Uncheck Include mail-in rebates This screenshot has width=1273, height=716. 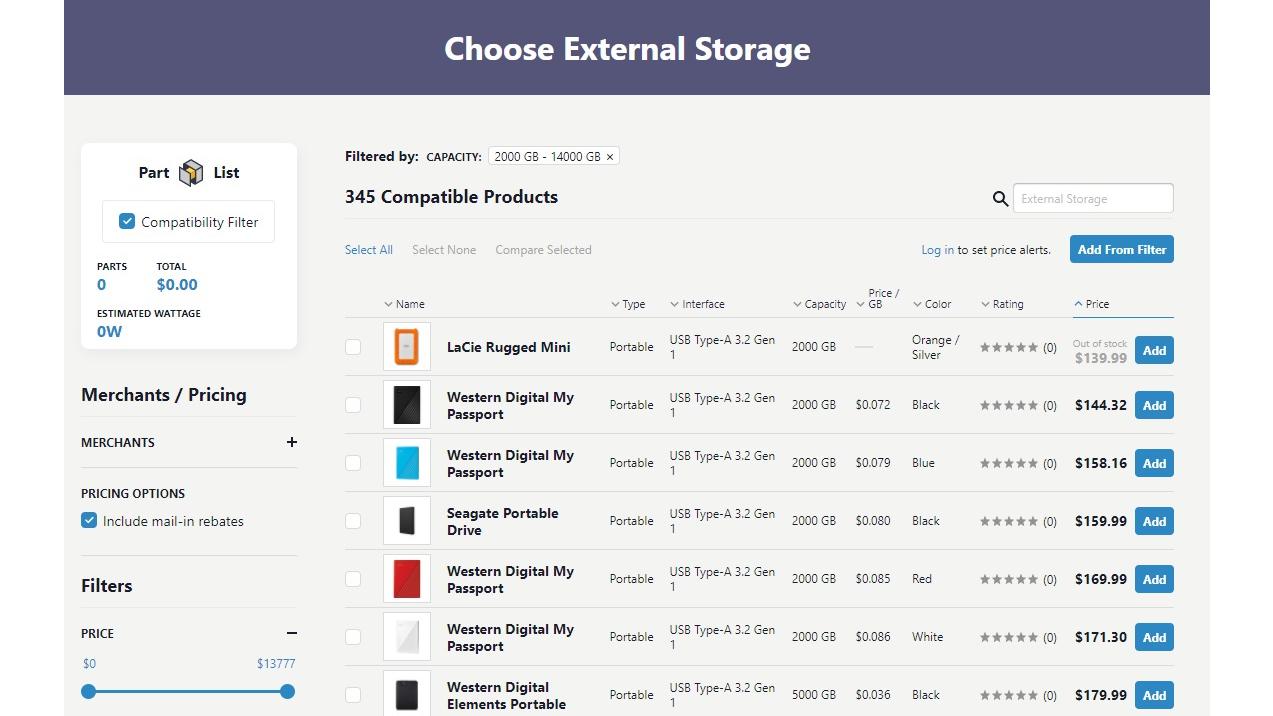(x=89, y=520)
